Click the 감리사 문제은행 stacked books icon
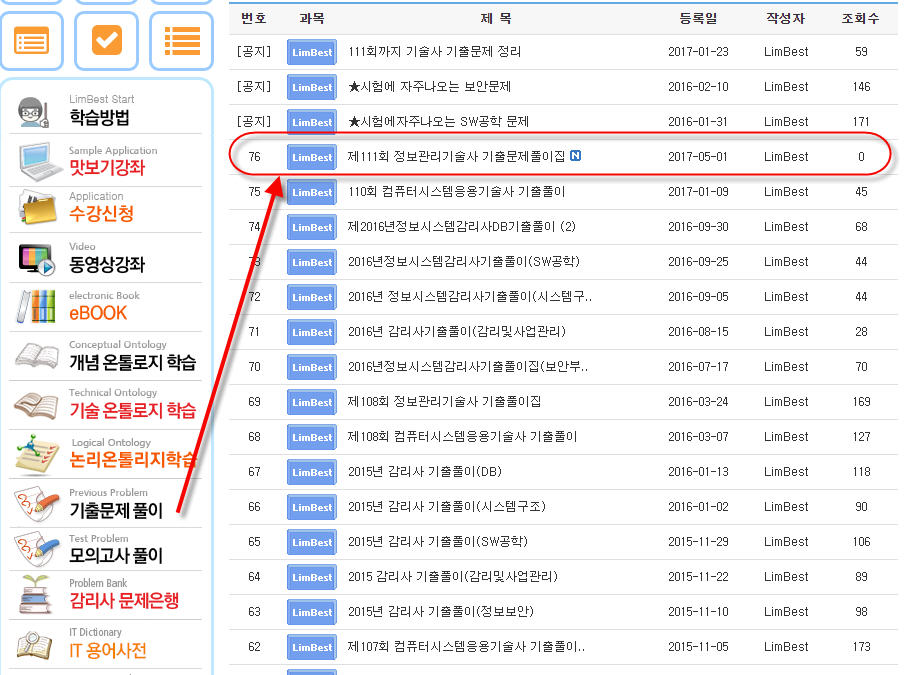 35,594
